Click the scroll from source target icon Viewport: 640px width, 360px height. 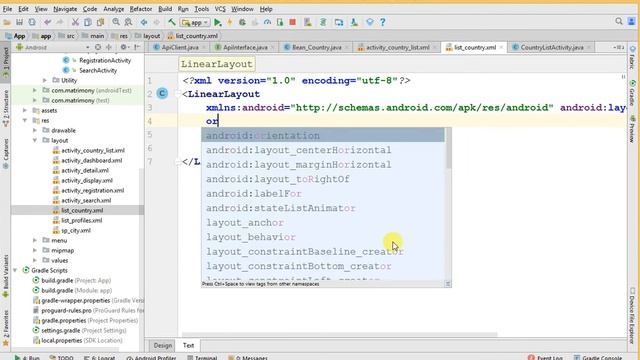tap(98, 47)
